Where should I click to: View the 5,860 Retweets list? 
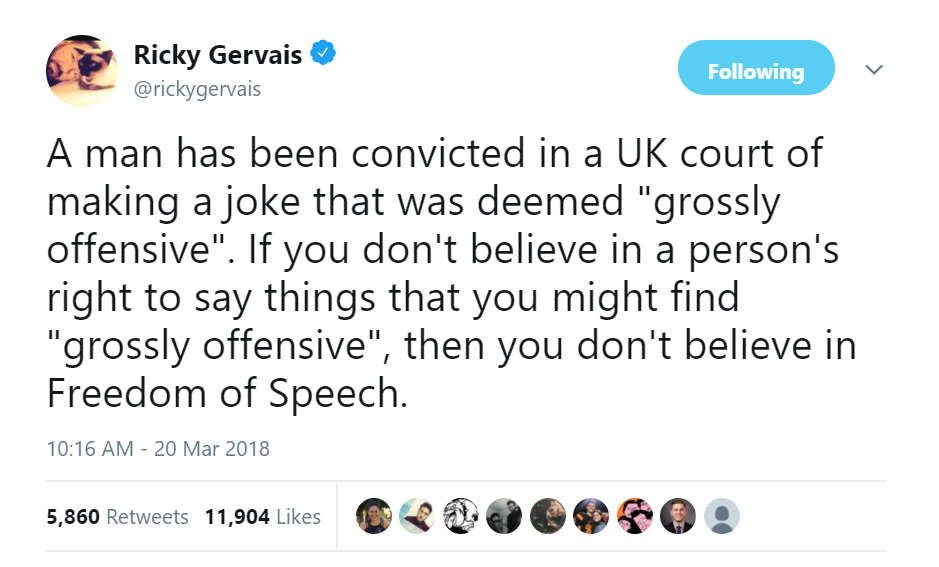117,517
